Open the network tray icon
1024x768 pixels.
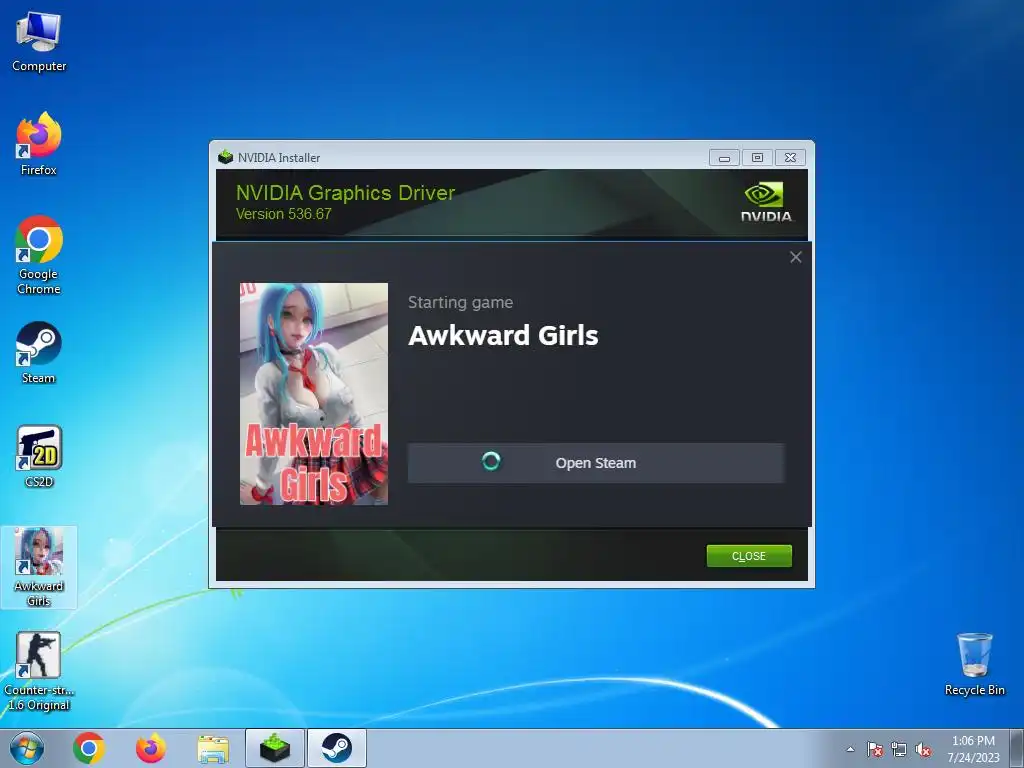point(899,749)
